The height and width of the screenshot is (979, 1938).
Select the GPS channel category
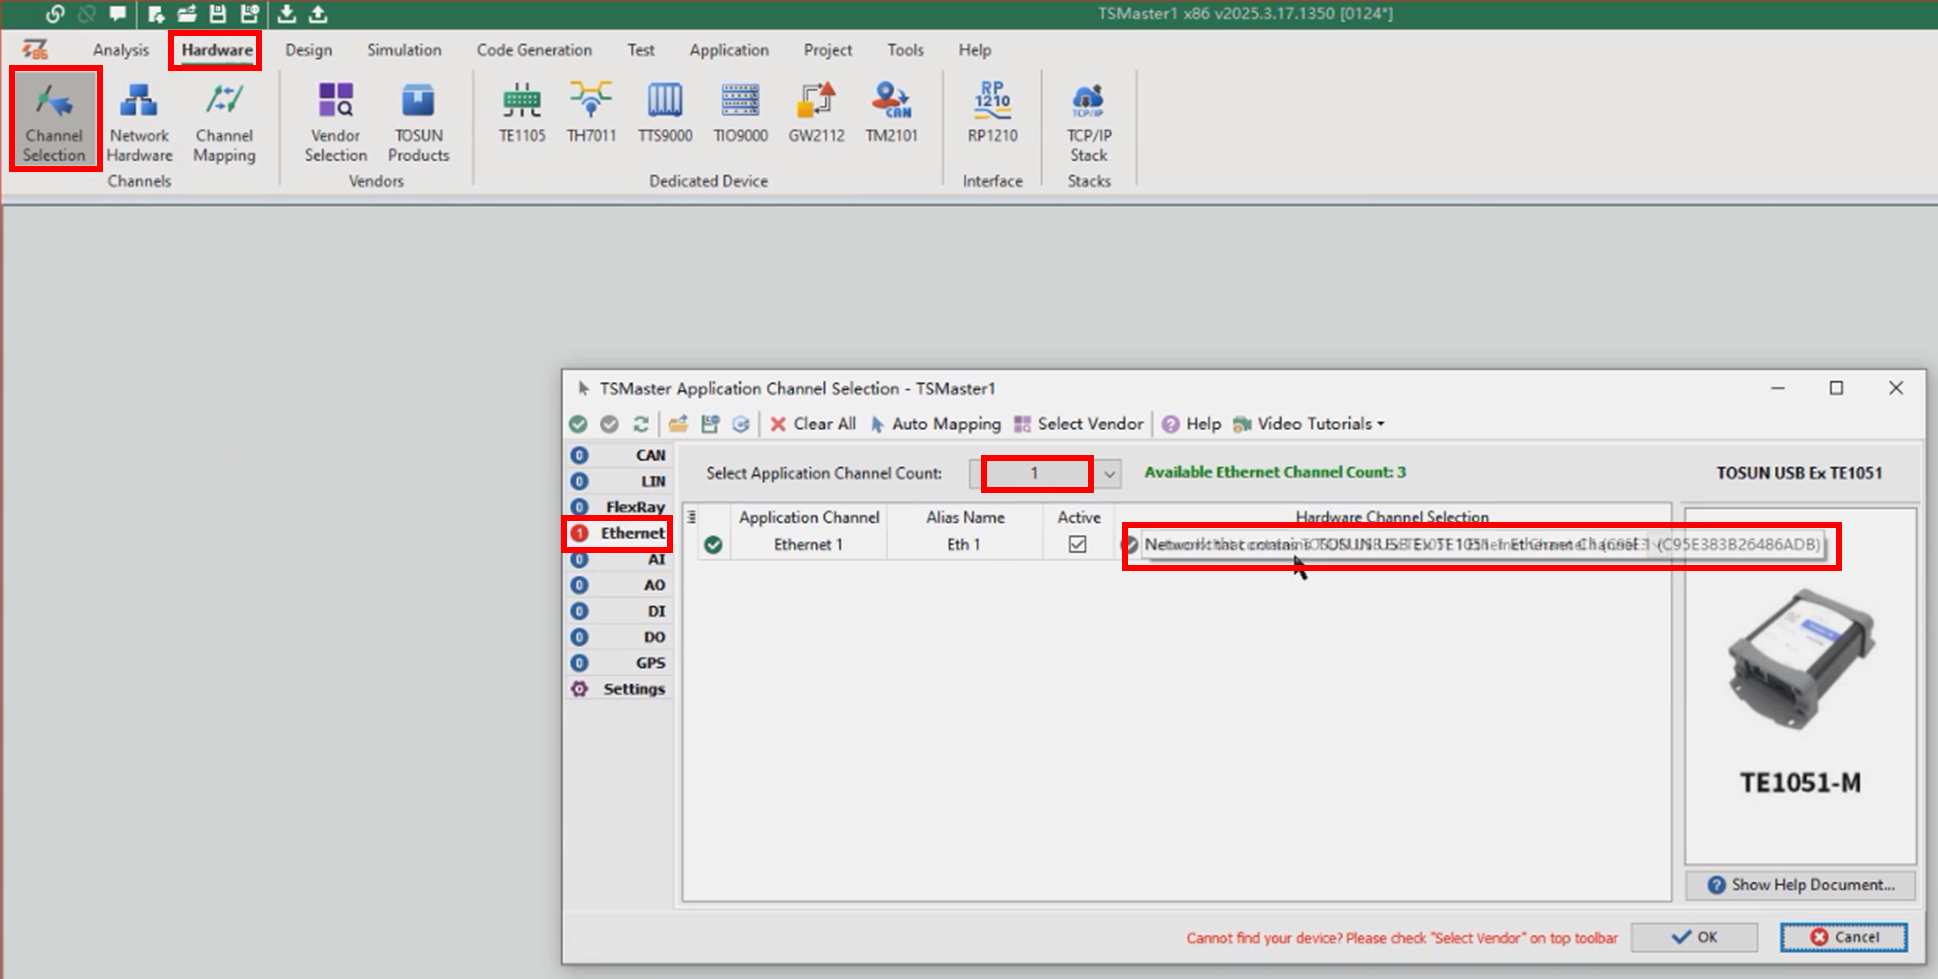(619, 663)
